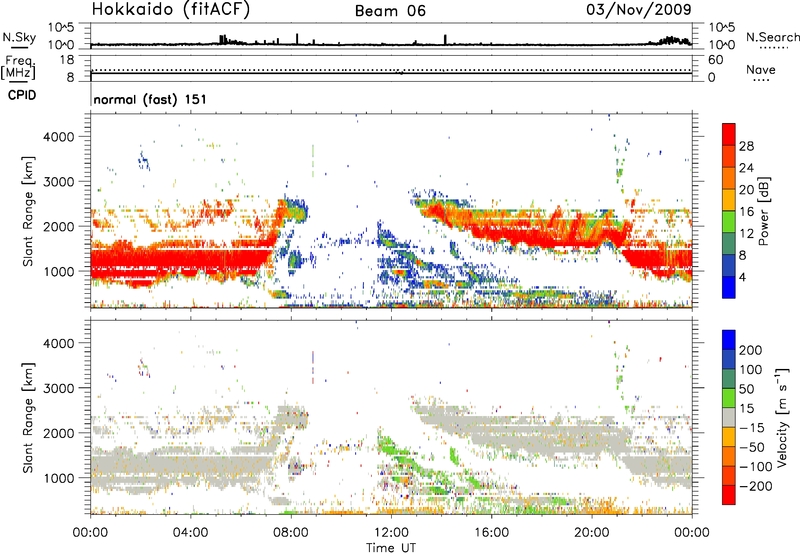The image size is (800, 554).
Task: Click the Velocity panel "Slant Range [km]" label
Action: 28,418
